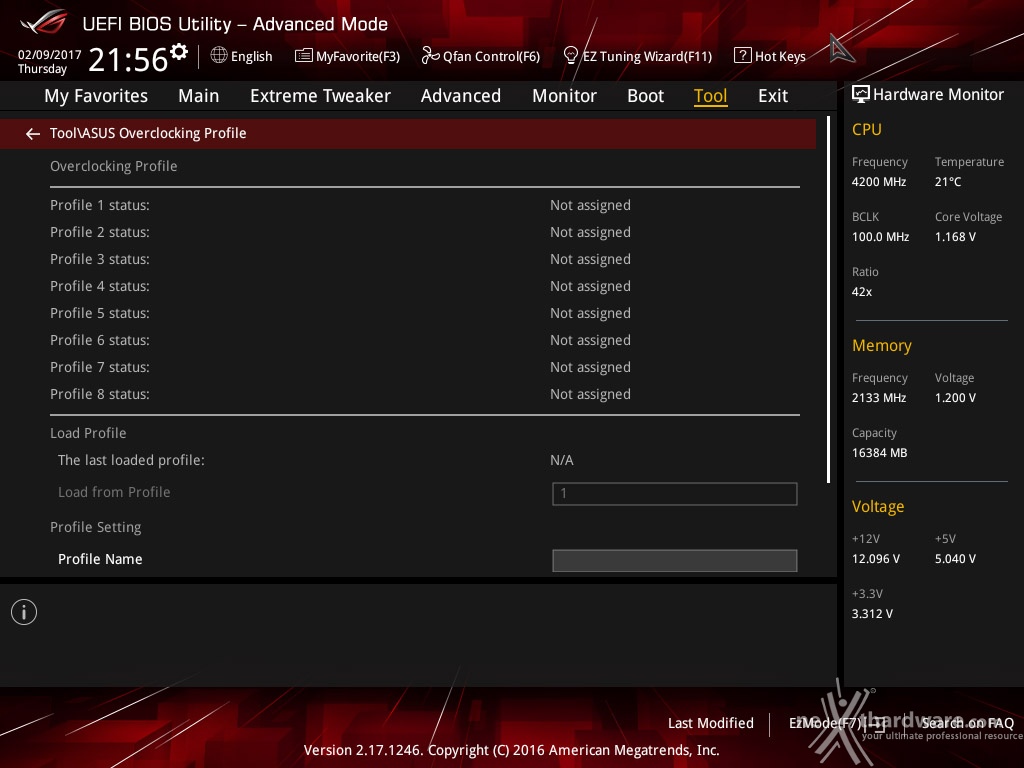Open the Hot Keys list
Viewport: 1024px width, 768px height.
pos(780,57)
